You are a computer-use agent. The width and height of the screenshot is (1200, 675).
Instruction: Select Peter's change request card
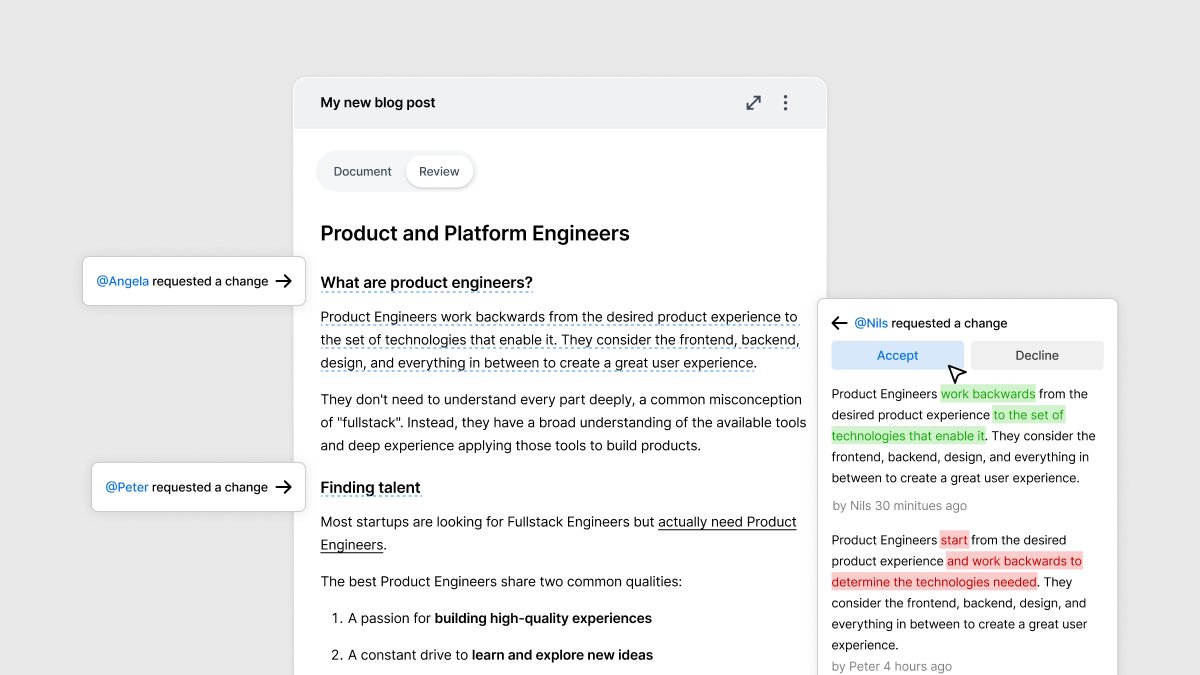(197, 487)
